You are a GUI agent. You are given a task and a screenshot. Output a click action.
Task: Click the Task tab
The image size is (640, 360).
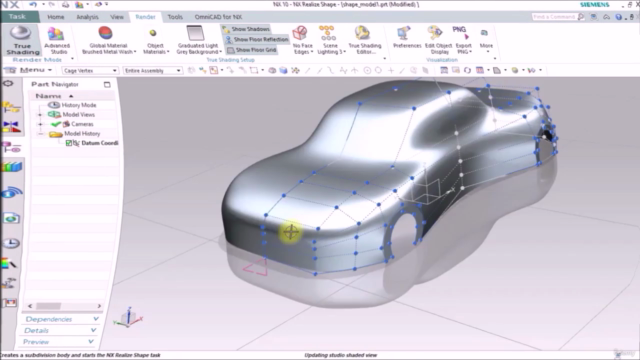18,17
